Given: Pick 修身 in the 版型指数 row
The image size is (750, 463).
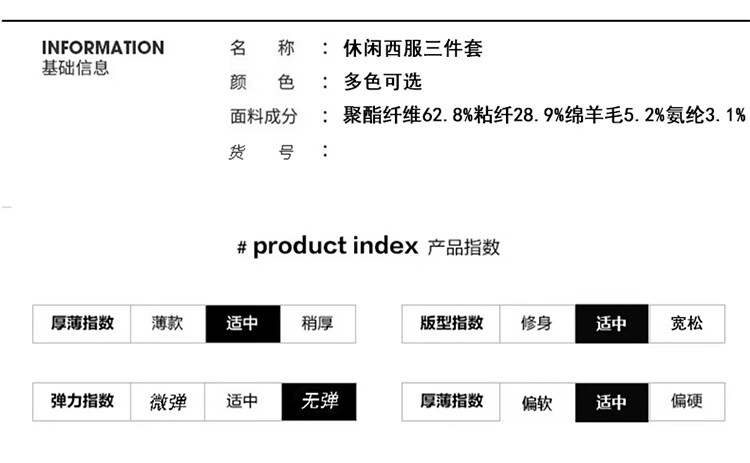Looking at the screenshot, I should pyautogui.click(x=537, y=324).
